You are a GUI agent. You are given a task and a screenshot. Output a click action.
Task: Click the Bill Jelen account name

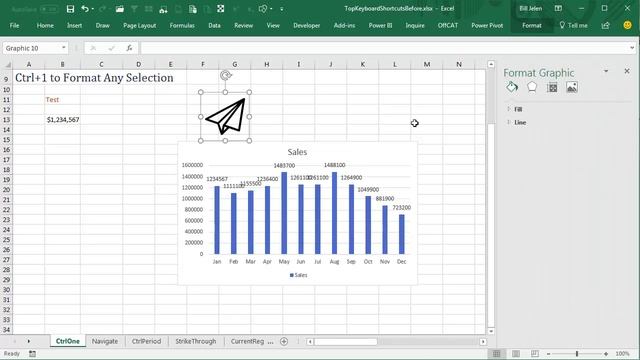point(531,9)
